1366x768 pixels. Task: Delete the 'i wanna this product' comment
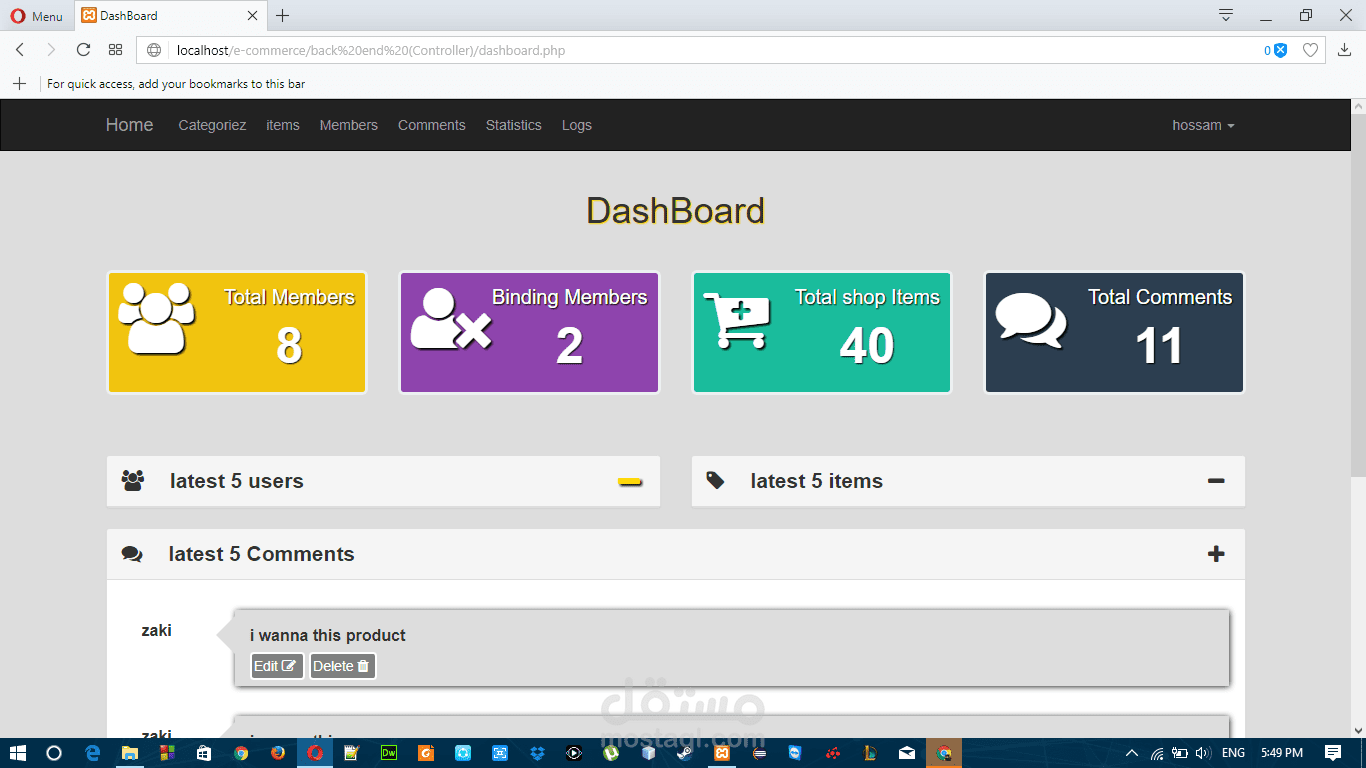pos(342,666)
